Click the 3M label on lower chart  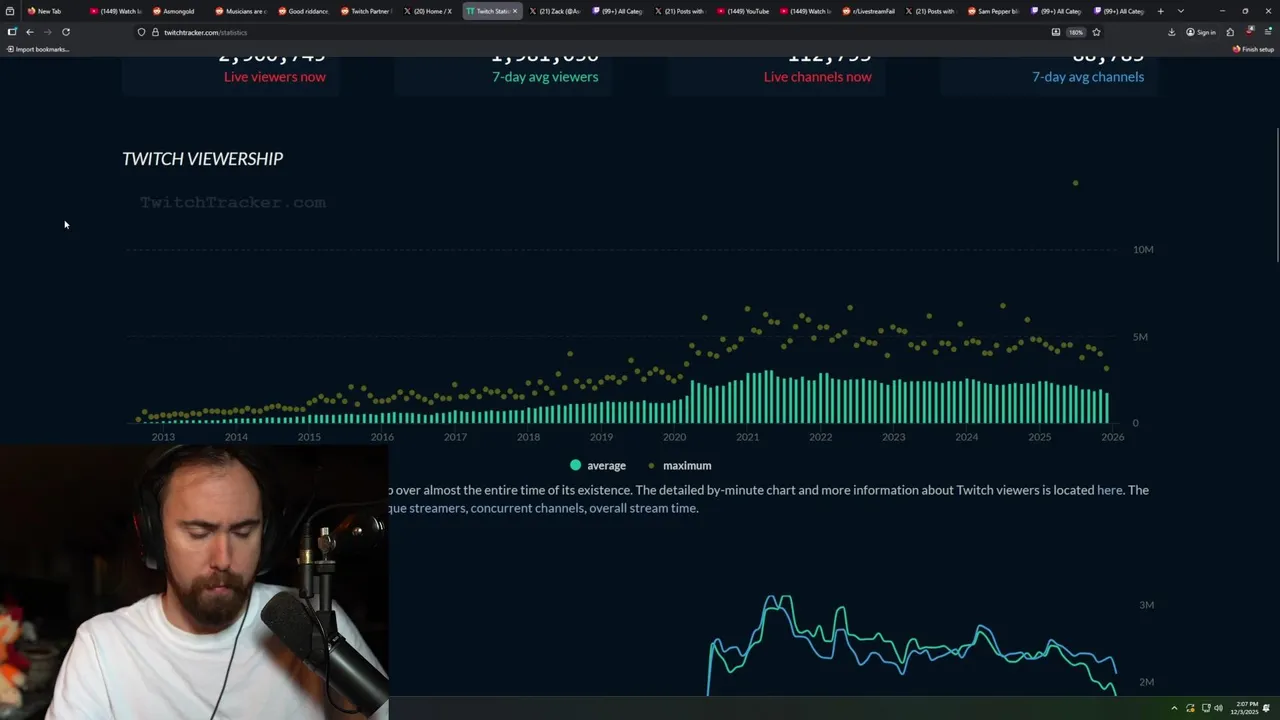pos(1147,605)
